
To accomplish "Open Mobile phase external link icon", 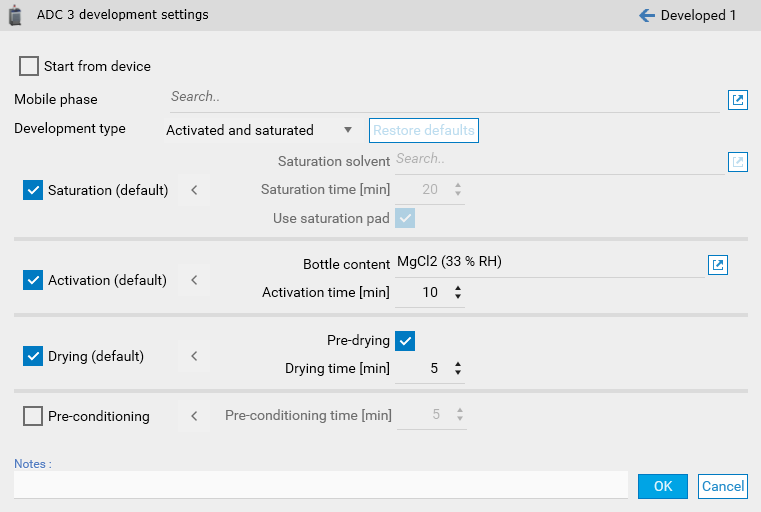I will [x=737, y=99].
